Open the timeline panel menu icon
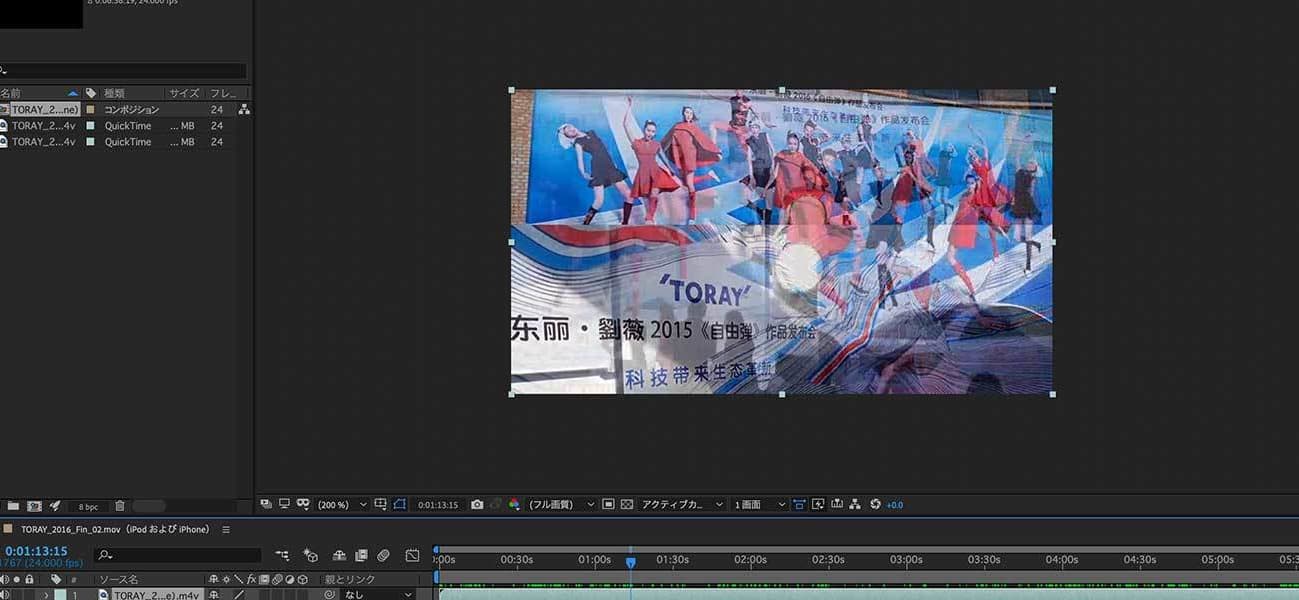Viewport: 1299px width, 600px height. (x=226, y=529)
